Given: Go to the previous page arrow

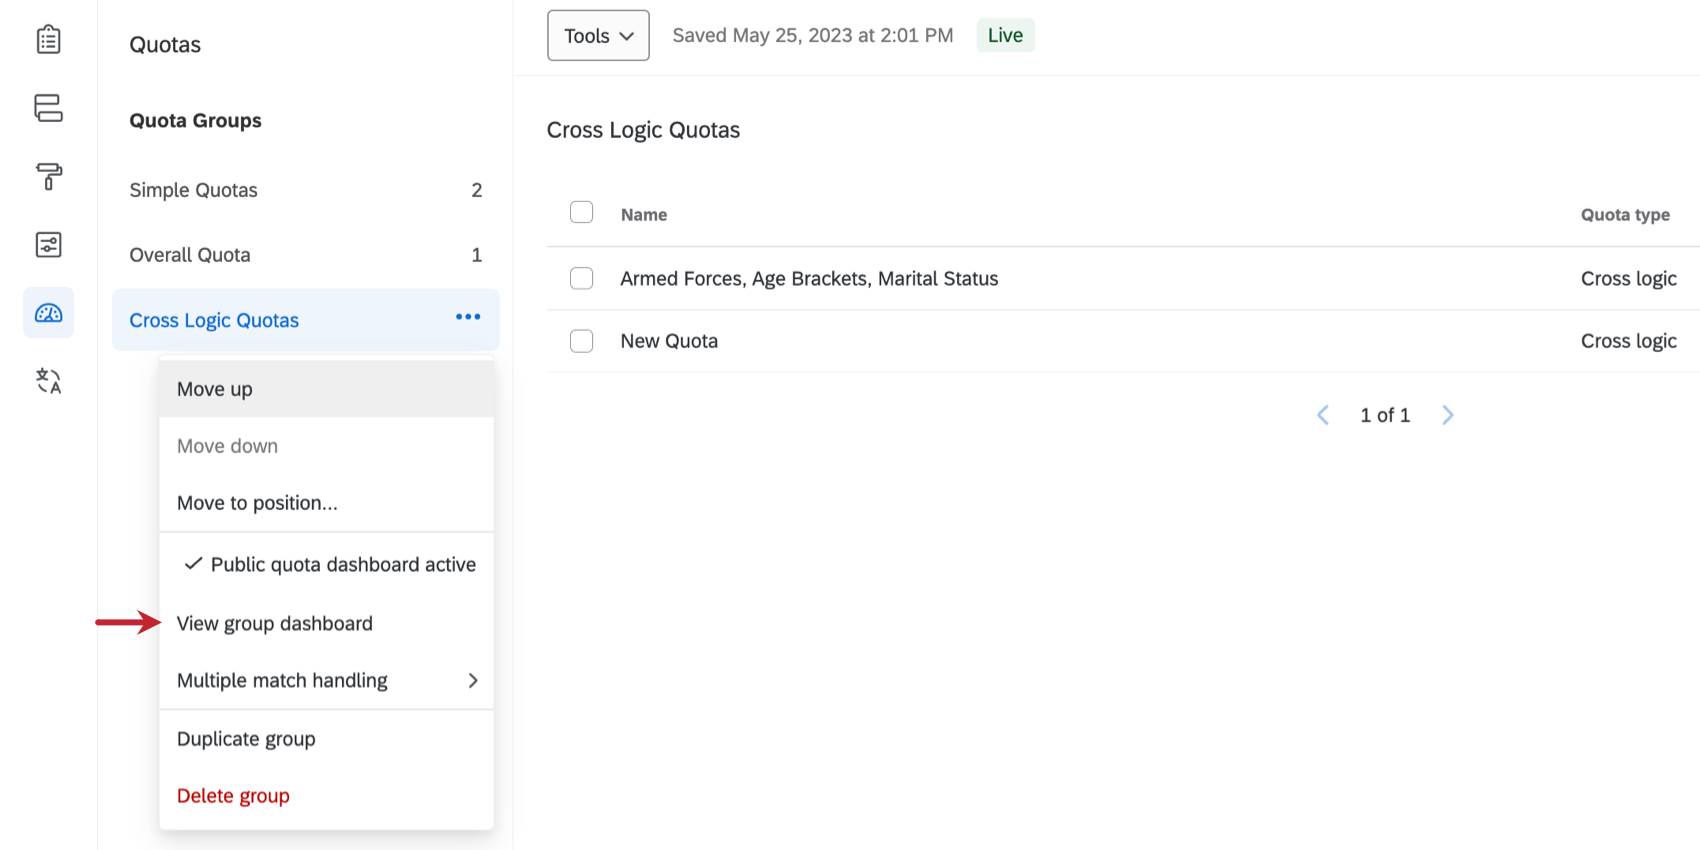Looking at the screenshot, I should [x=1323, y=415].
